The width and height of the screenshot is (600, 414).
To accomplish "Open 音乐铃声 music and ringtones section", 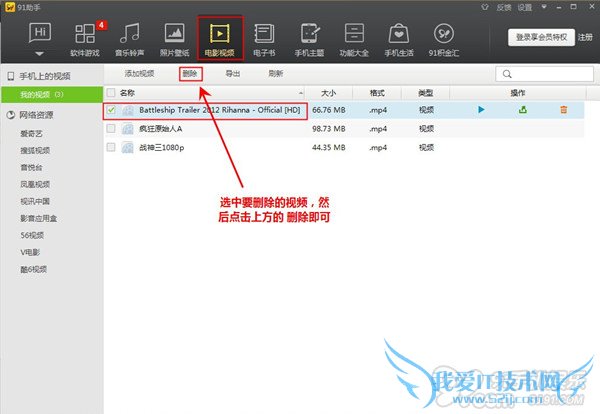I will (x=130, y=39).
